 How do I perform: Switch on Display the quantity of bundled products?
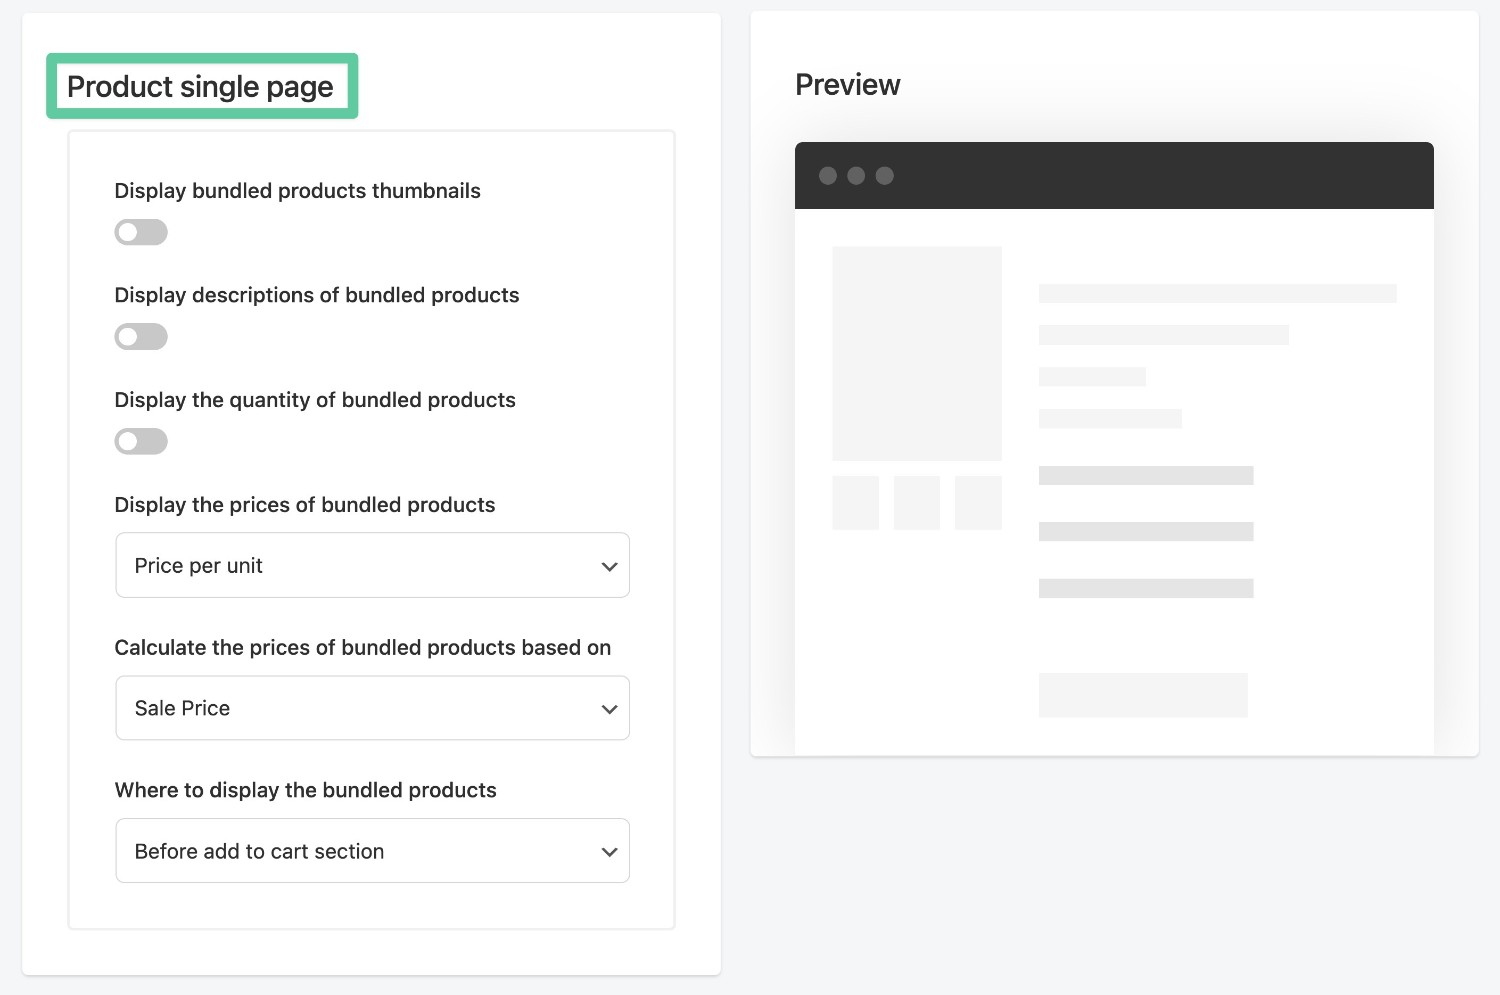(141, 441)
